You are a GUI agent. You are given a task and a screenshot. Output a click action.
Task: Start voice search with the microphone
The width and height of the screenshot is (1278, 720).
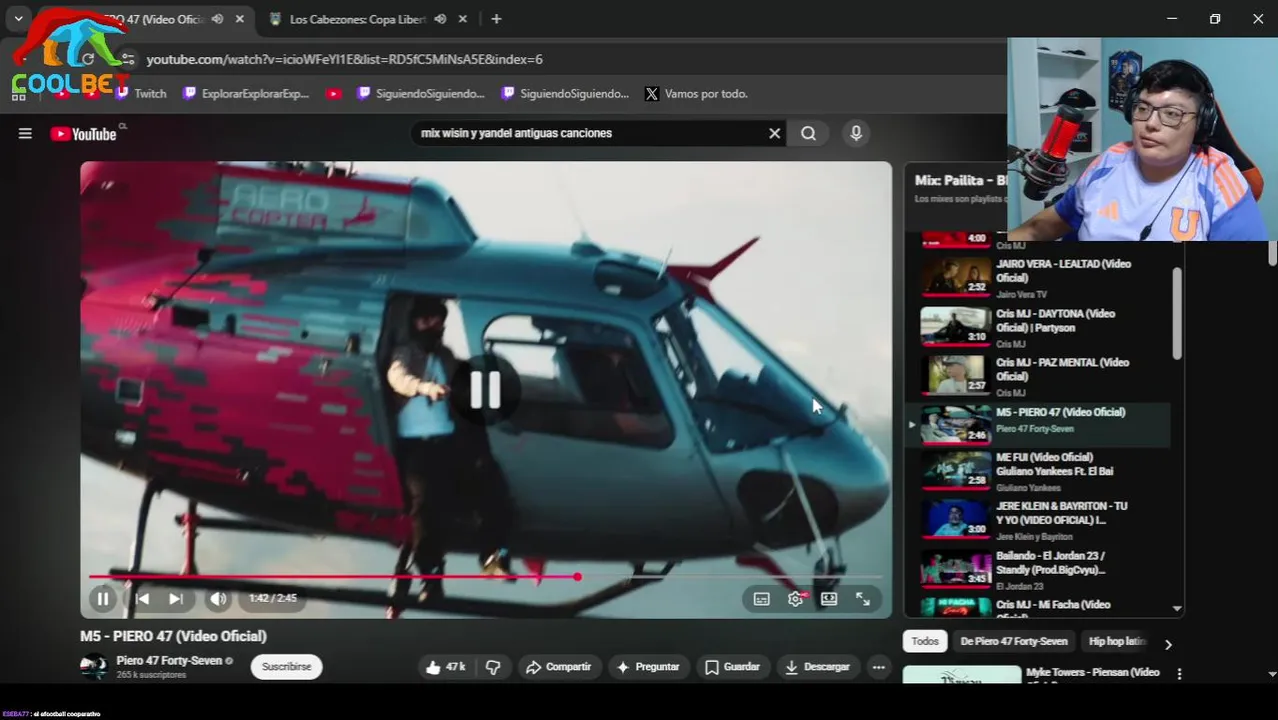855,133
